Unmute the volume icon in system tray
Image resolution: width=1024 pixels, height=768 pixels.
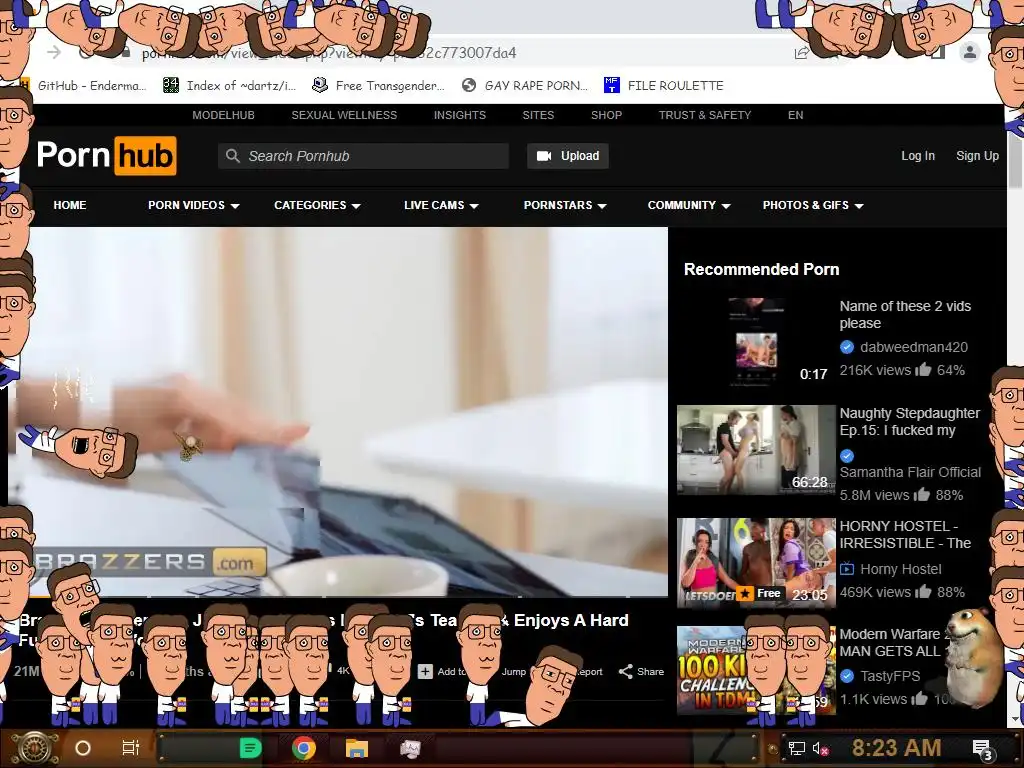(819, 748)
